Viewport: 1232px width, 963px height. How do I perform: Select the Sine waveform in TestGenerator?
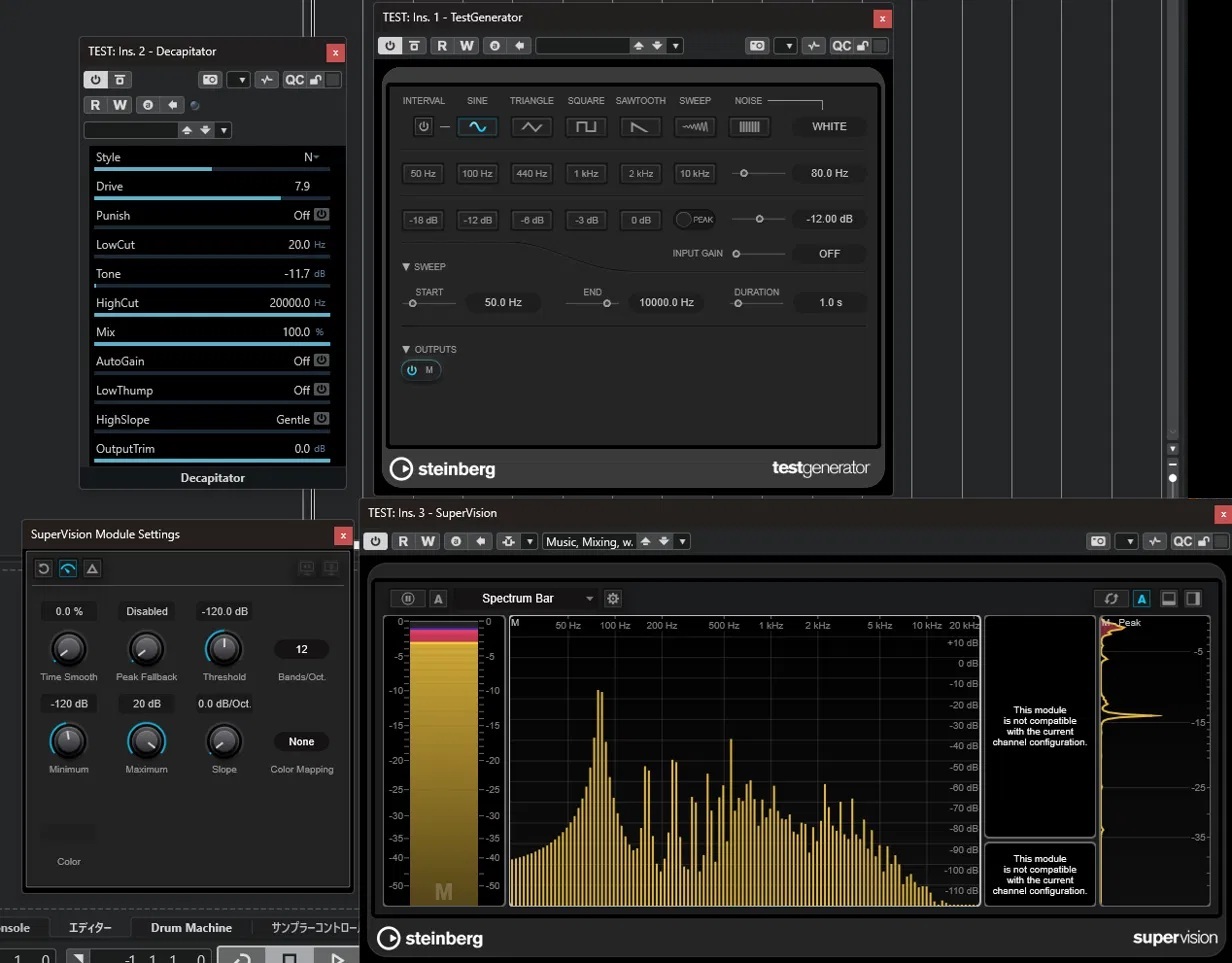pyautogui.click(x=477, y=127)
